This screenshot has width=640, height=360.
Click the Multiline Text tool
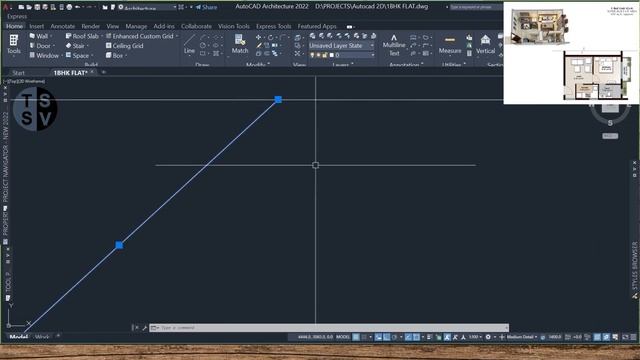click(x=394, y=45)
